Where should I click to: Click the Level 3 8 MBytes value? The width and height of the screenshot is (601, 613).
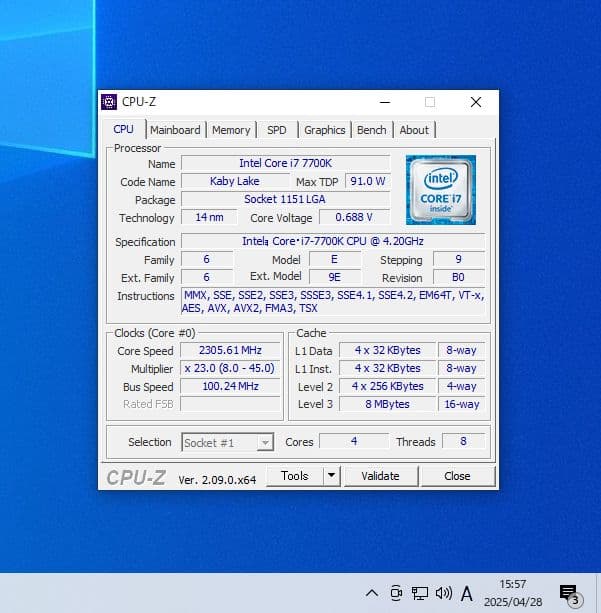(388, 404)
